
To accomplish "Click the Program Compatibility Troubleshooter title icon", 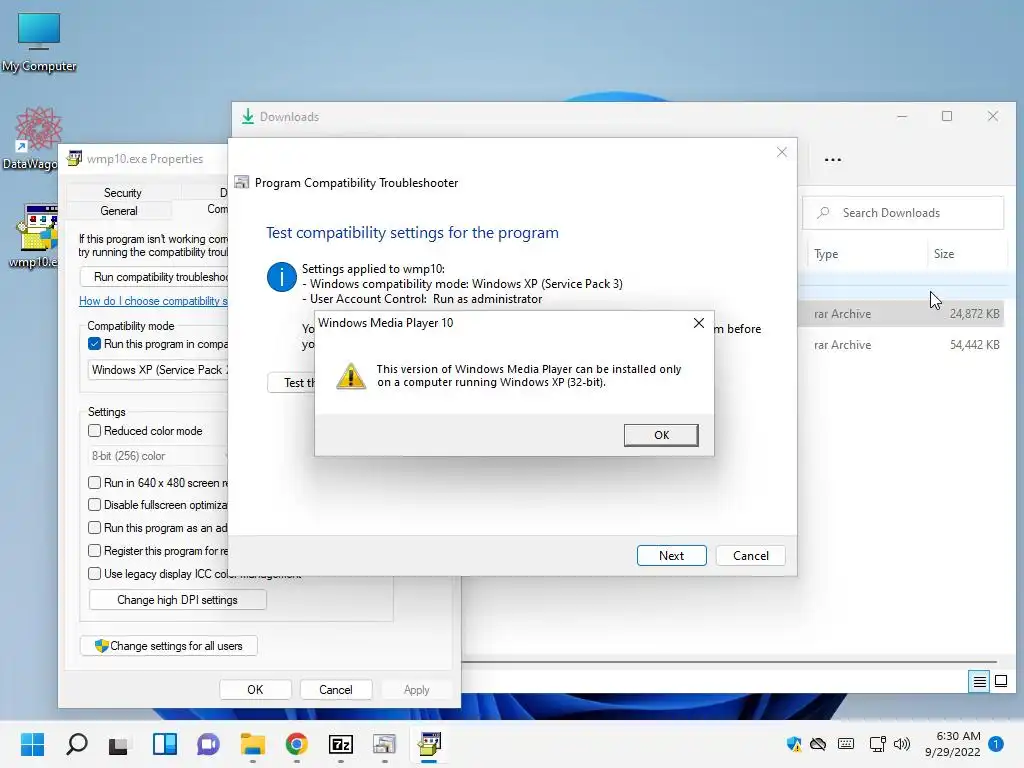I will (x=242, y=182).
